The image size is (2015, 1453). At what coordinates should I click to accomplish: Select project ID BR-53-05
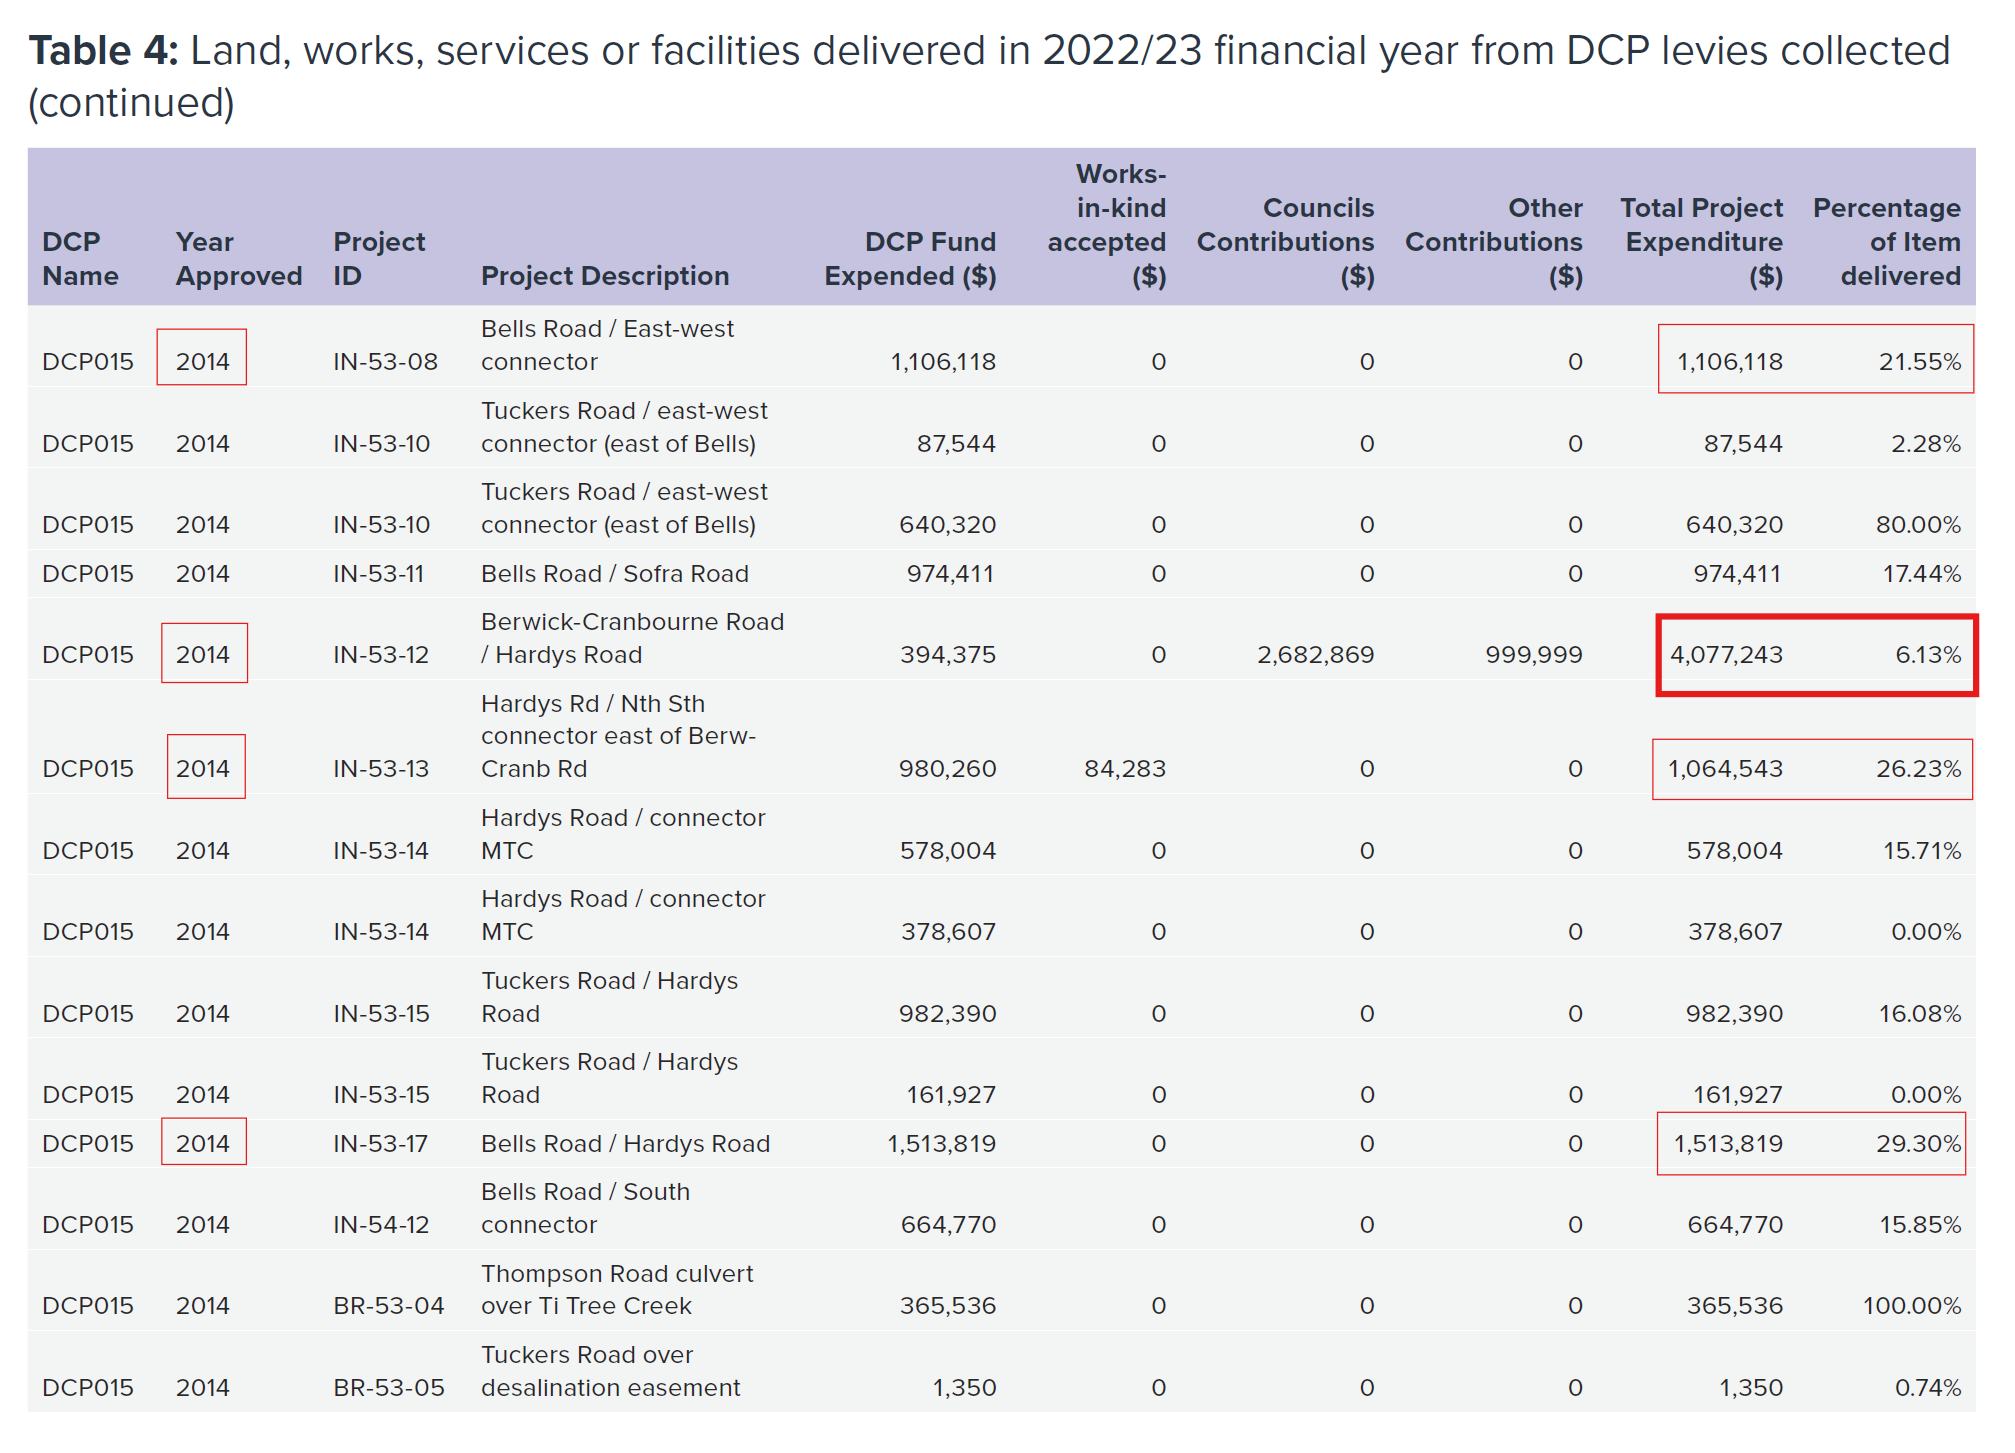(x=388, y=1388)
